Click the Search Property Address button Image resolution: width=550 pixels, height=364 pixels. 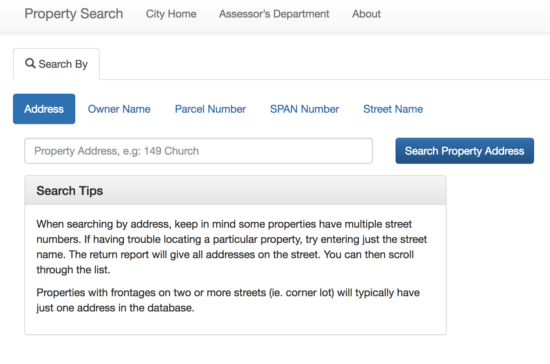tap(465, 151)
